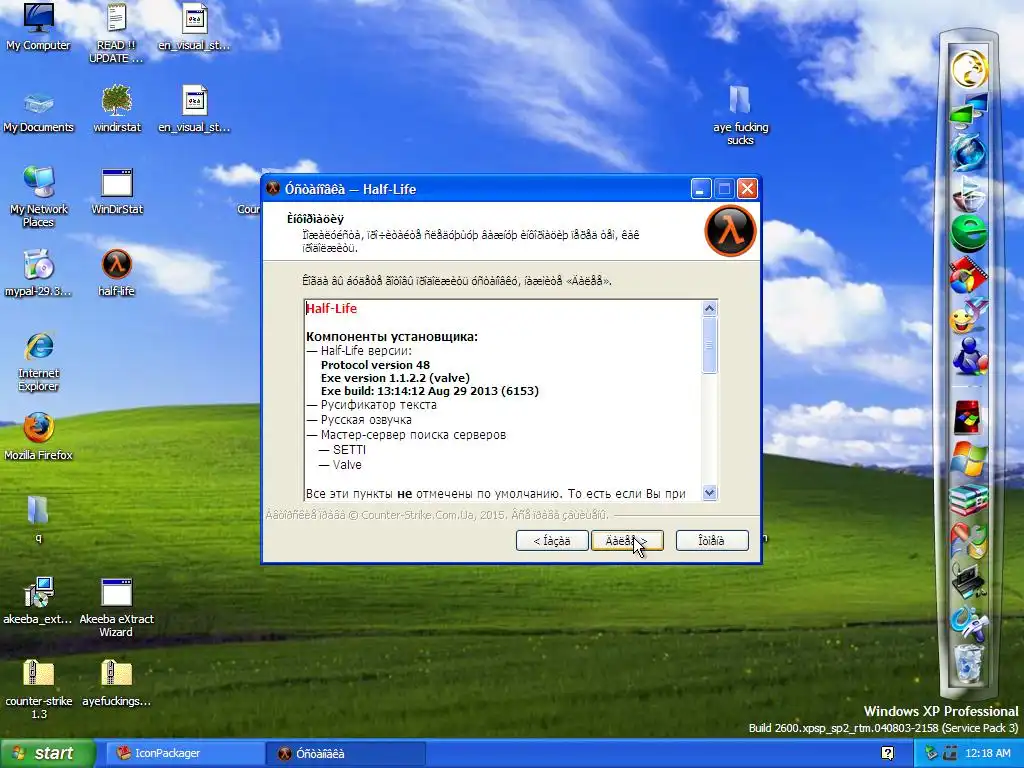This screenshot has width=1024, height=768.
Task: Open Internet Explorer from the desktop
Action: [38, 361]
